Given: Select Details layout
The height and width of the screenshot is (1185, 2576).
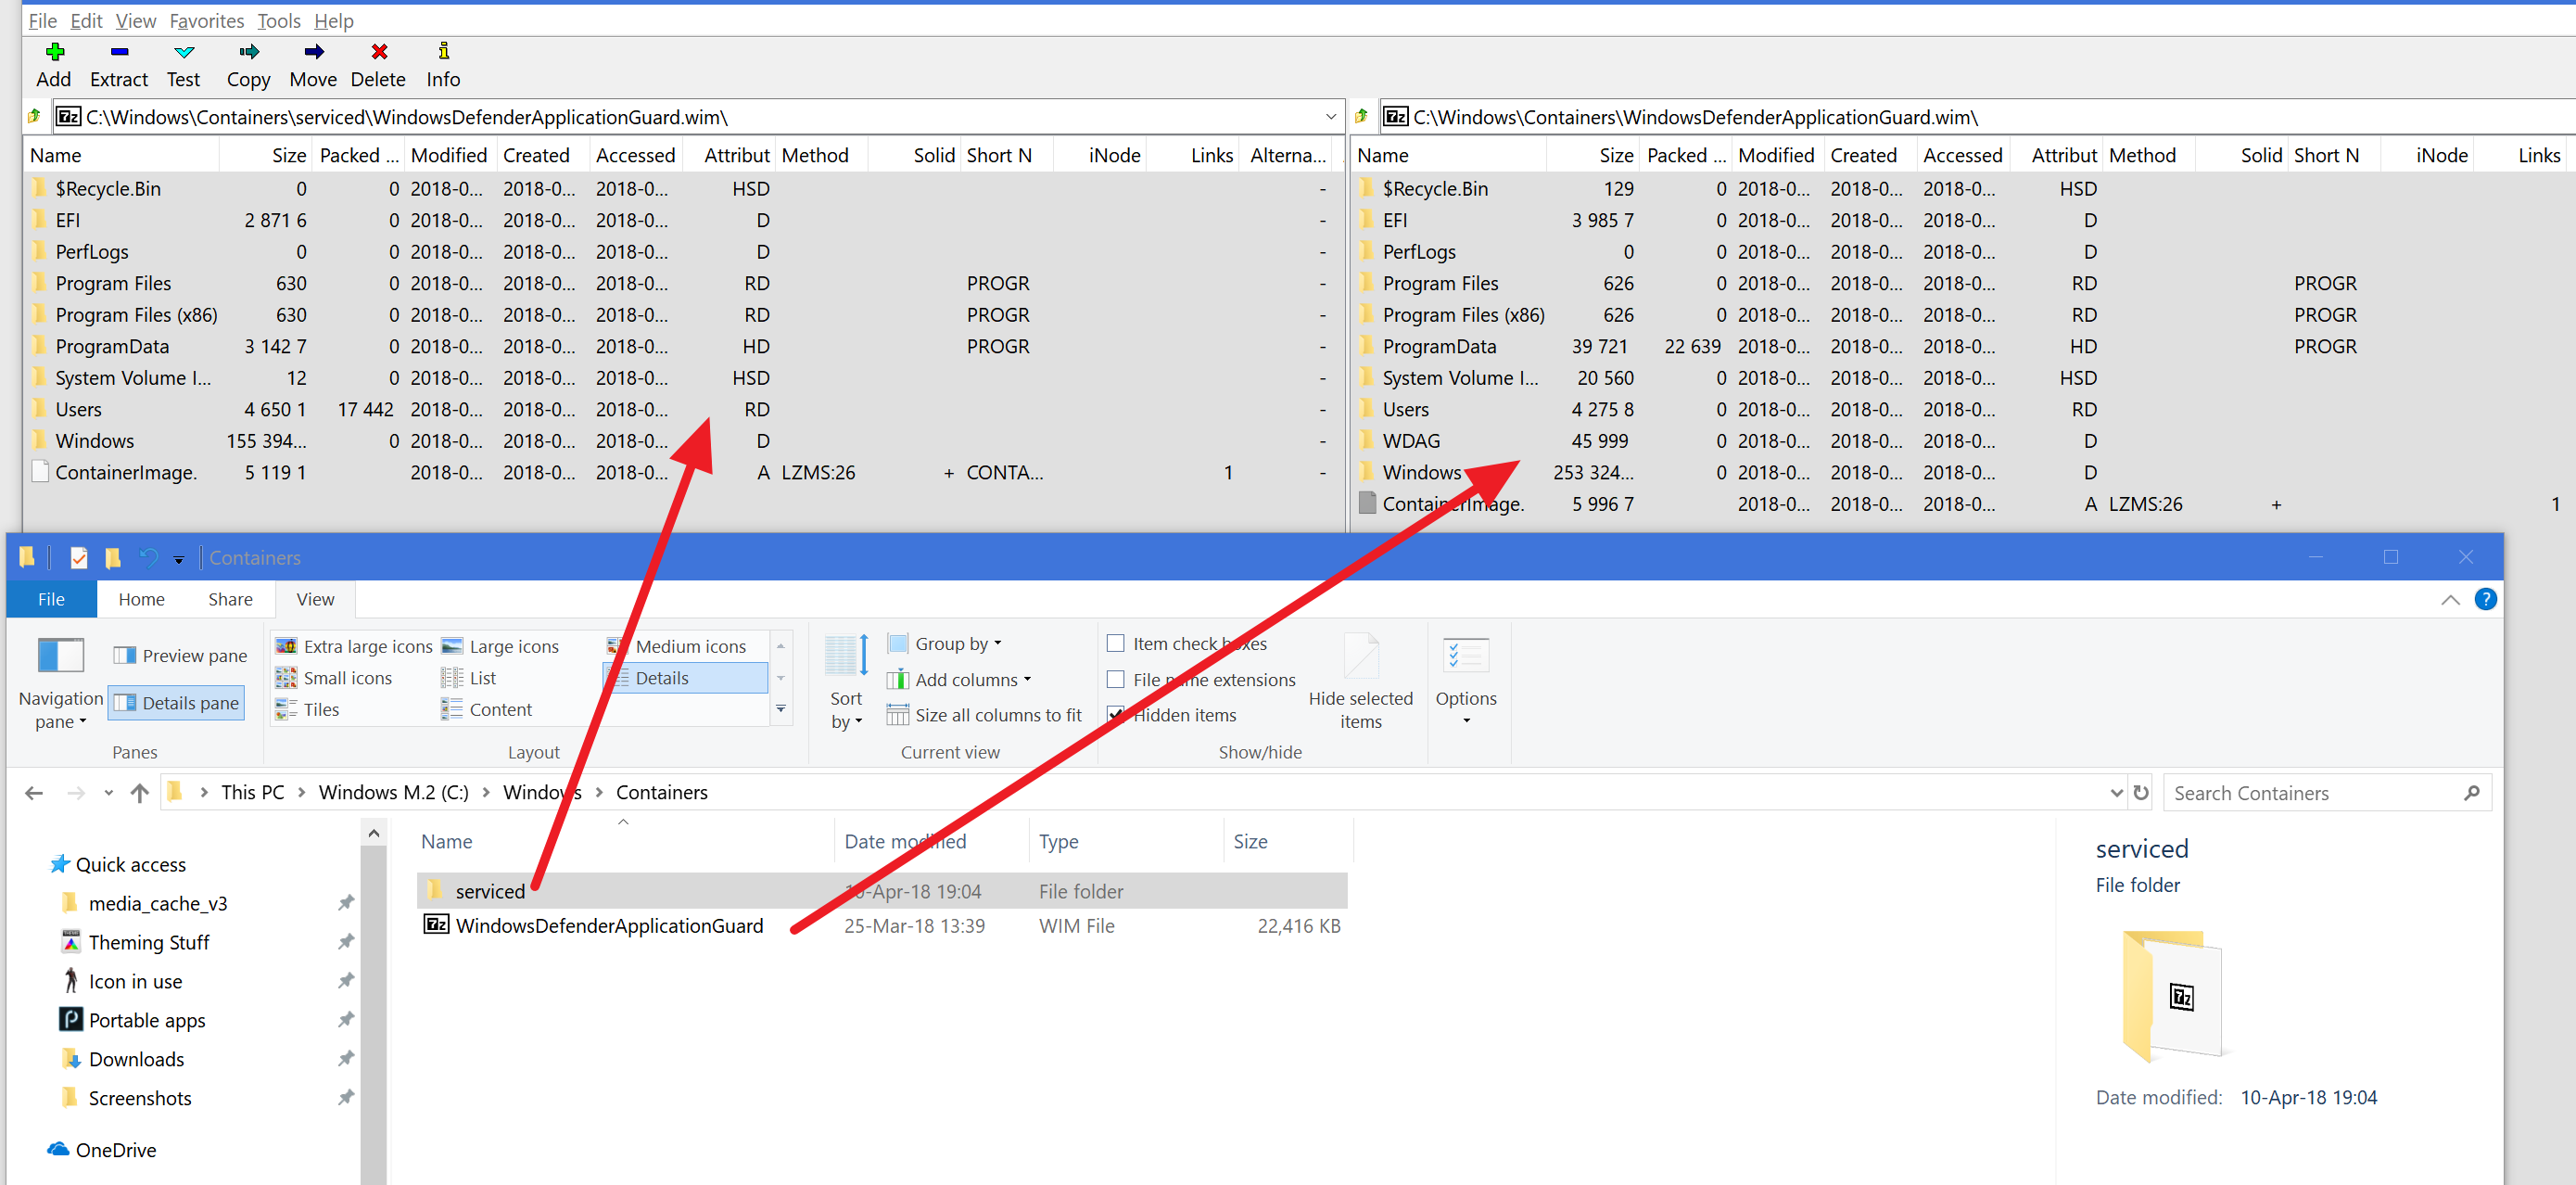Looking at the screenshot, I should tap(686, 678).
